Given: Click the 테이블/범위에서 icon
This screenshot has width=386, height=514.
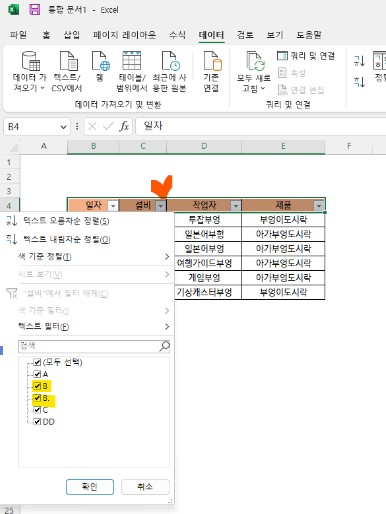Looking at the screenshot, I should point(131,61).
